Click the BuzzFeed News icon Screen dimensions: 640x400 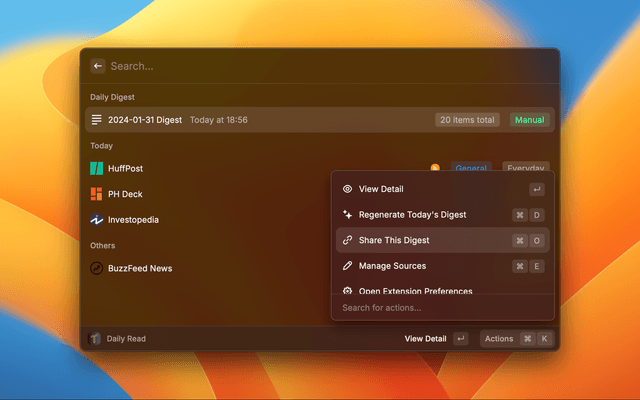pos(97,268)
